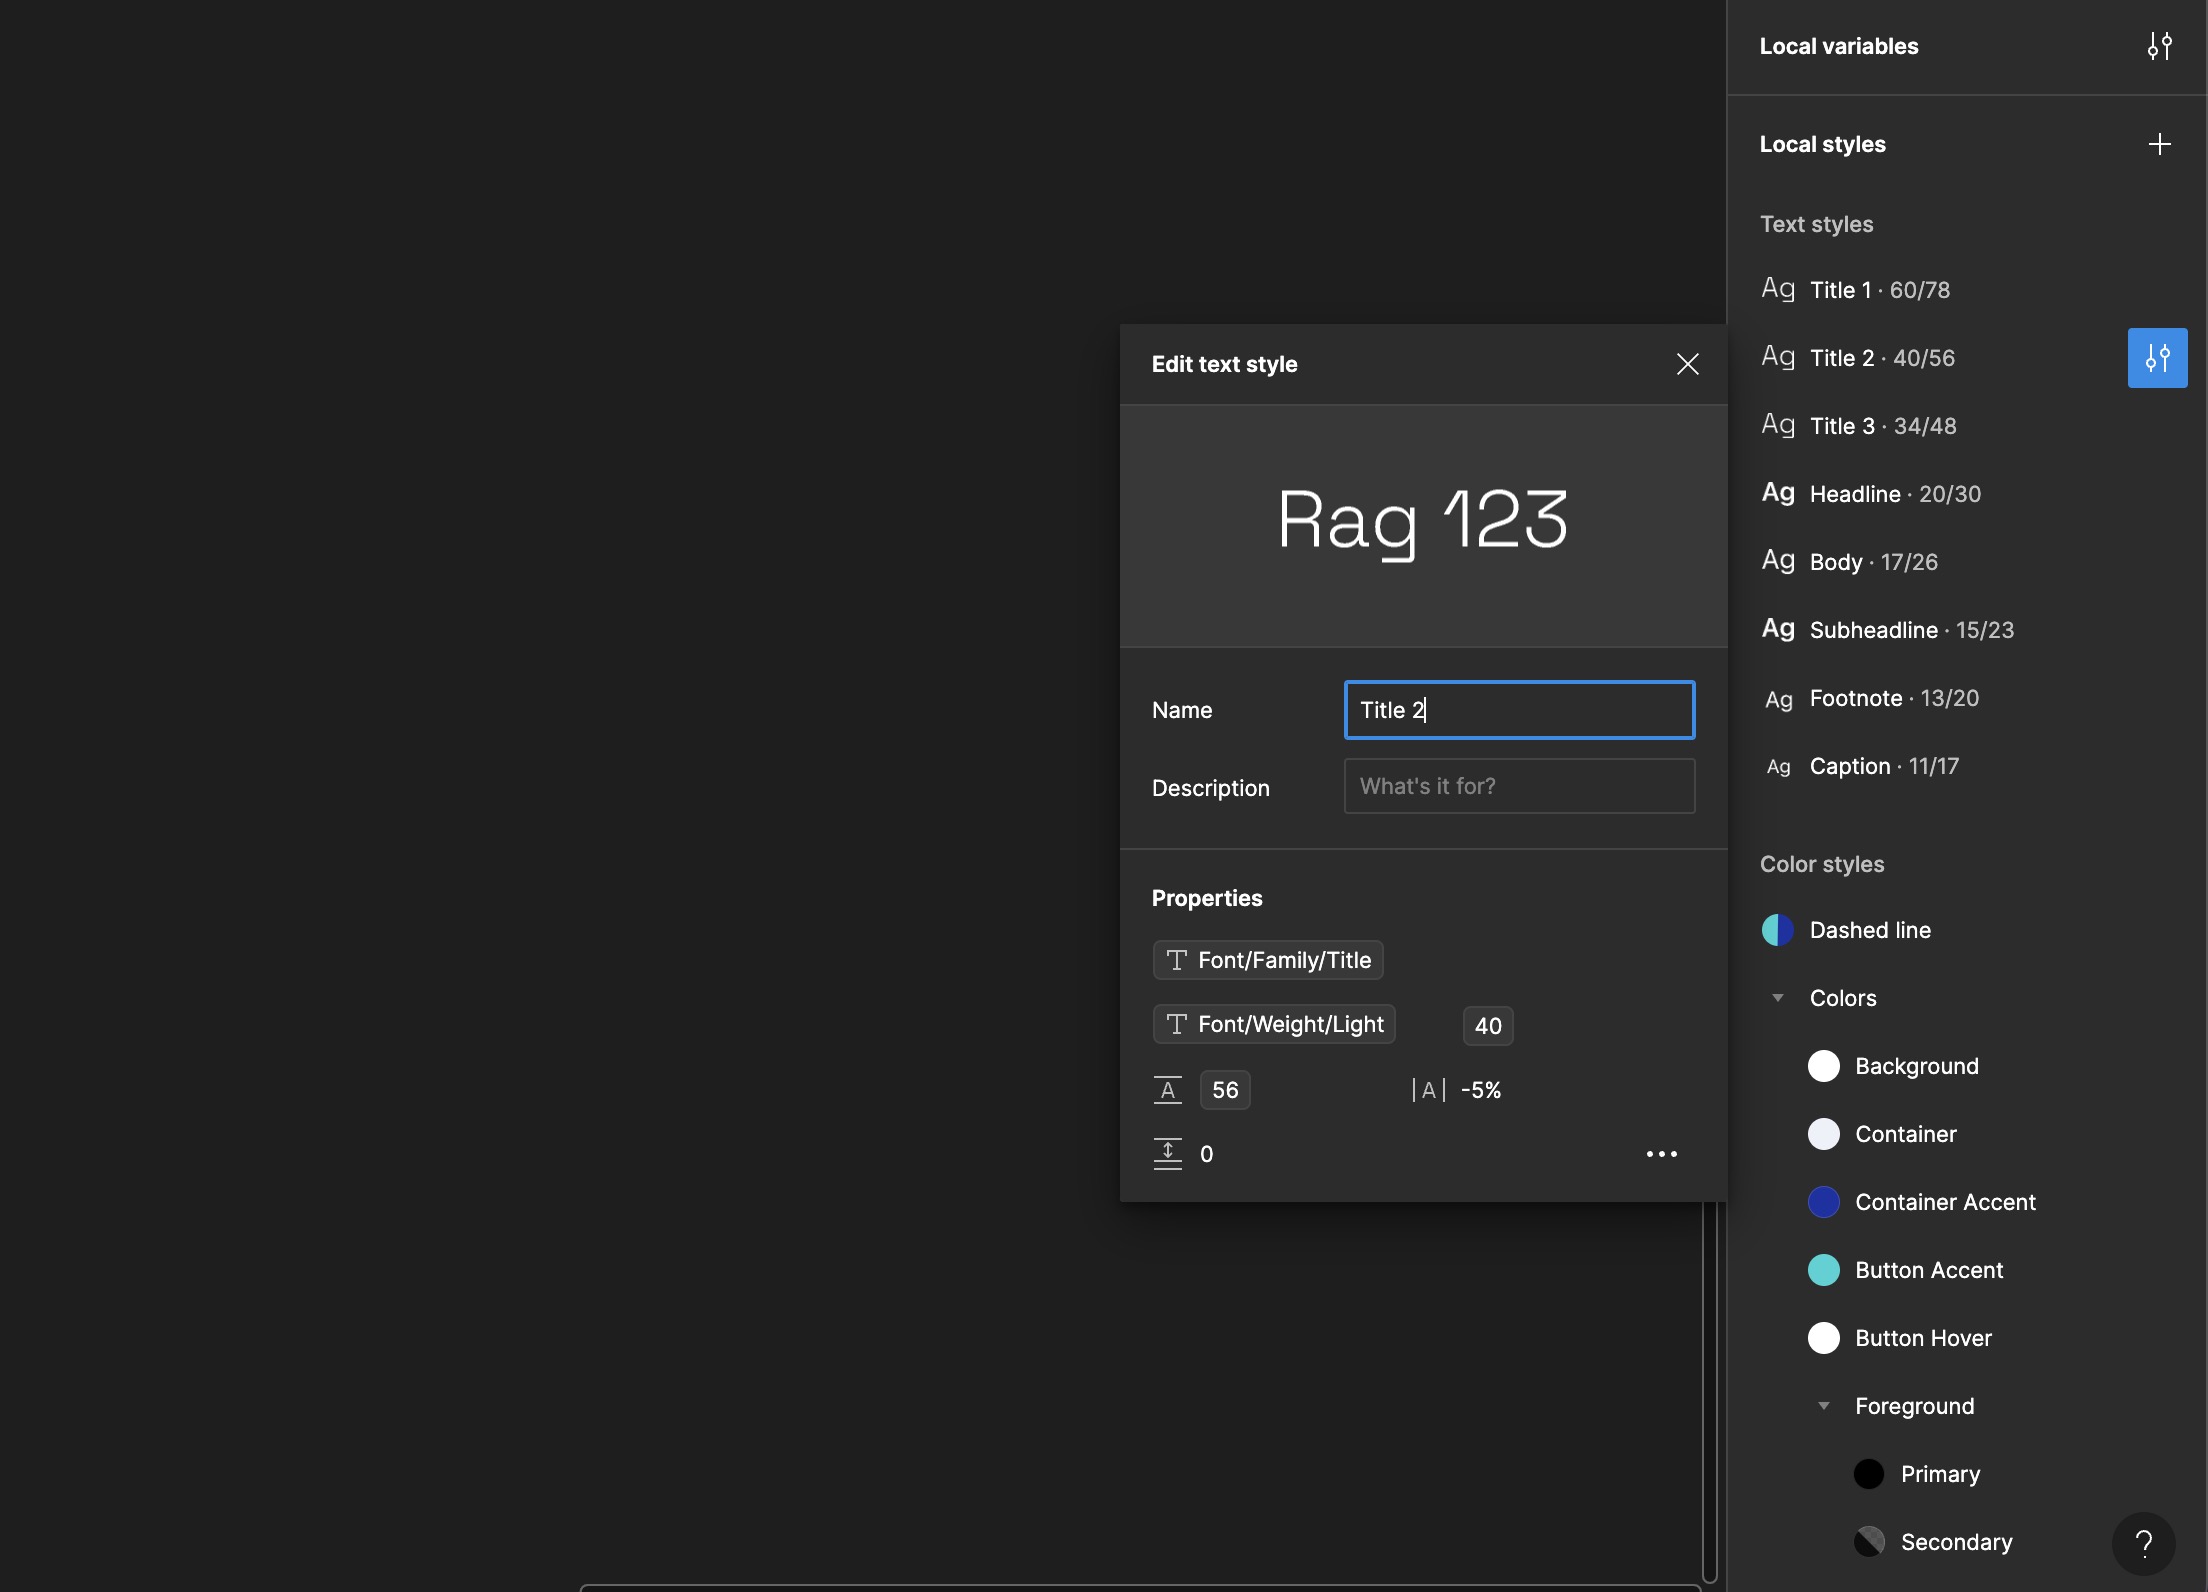
Task: Close the Edit text style dialog
Action: [1687, 364]
